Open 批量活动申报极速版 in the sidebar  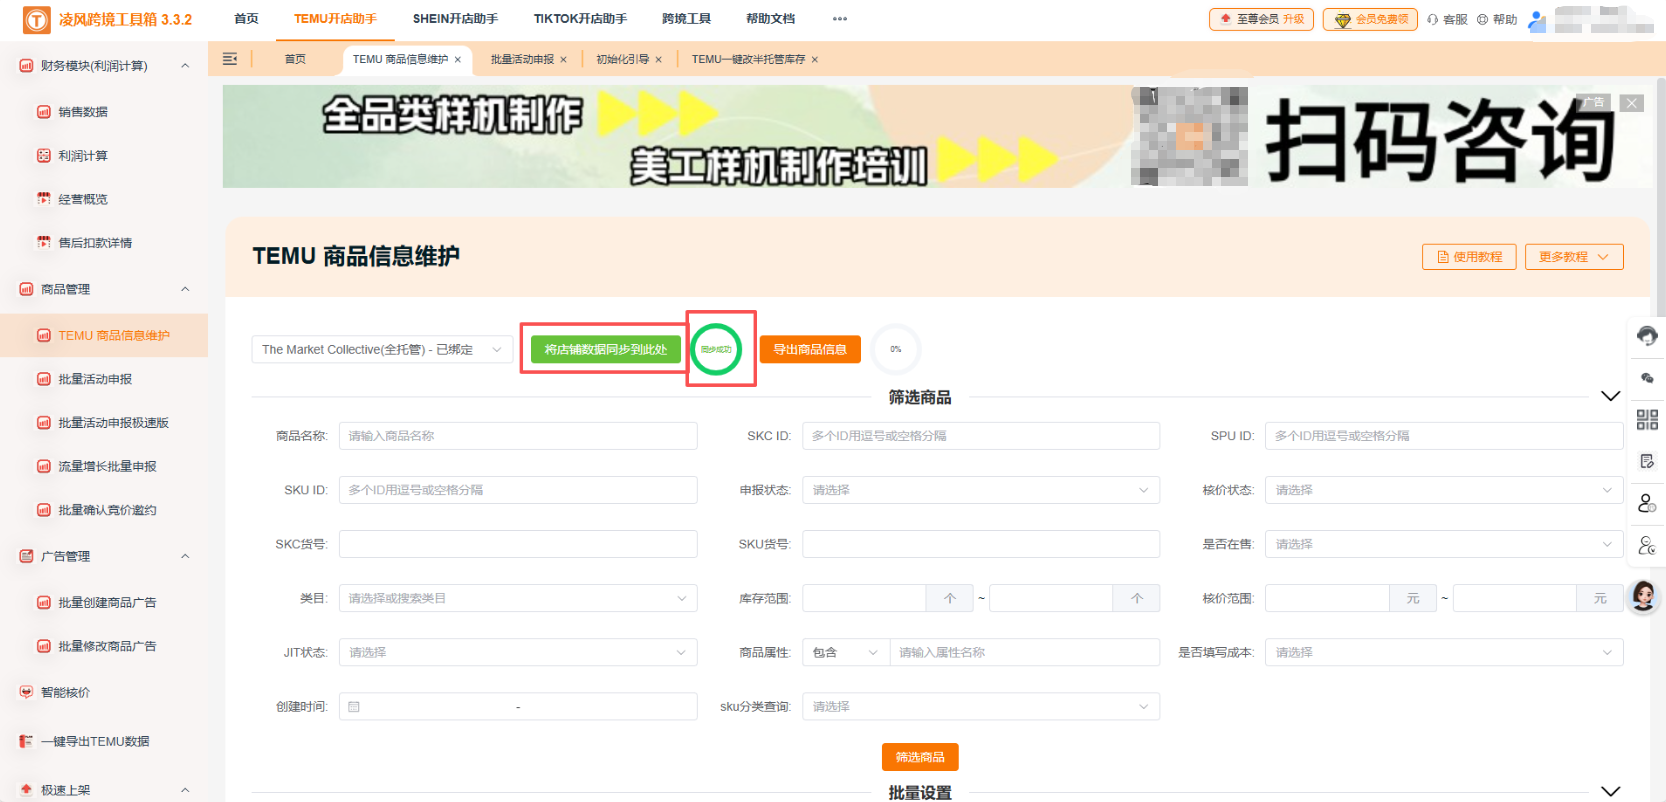point(113,423)
